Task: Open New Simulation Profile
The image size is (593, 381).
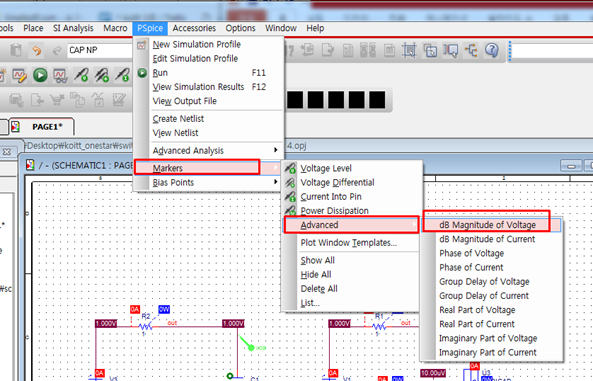Action: pos(197,44)
